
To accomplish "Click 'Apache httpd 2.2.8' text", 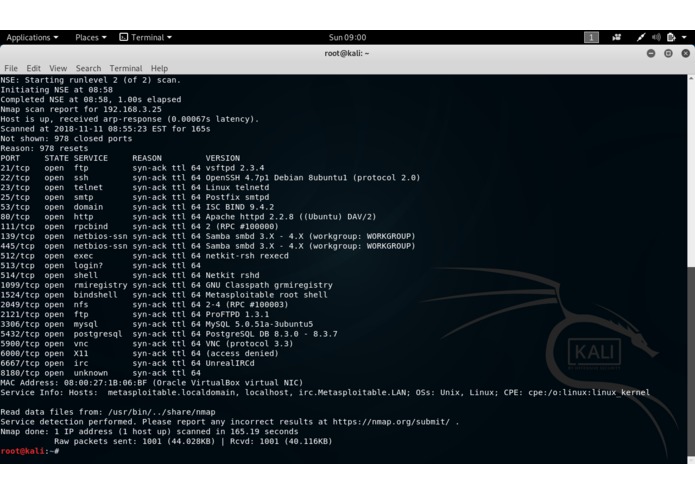I will [249, 217].
